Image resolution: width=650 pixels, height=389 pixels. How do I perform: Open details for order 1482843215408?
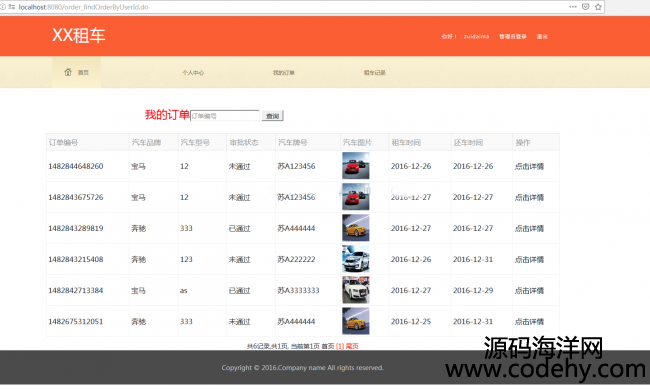coord(529,260)
